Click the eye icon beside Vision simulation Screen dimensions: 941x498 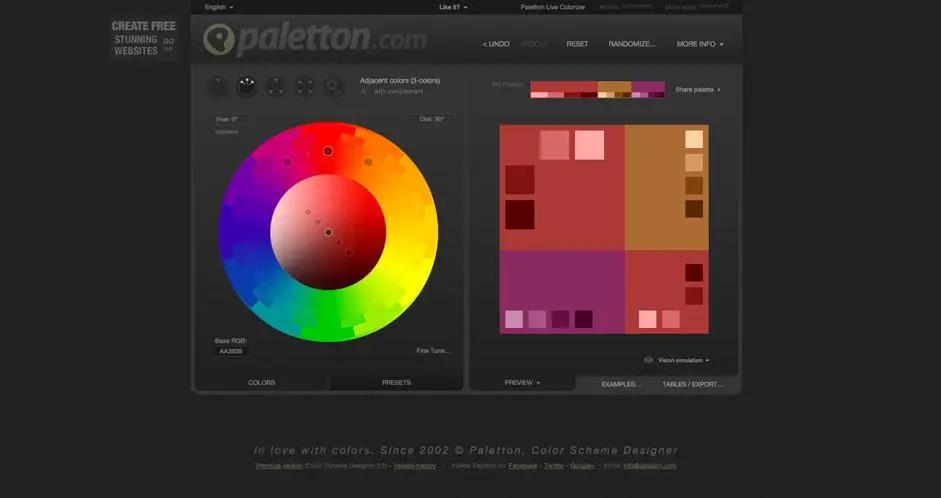648,360
